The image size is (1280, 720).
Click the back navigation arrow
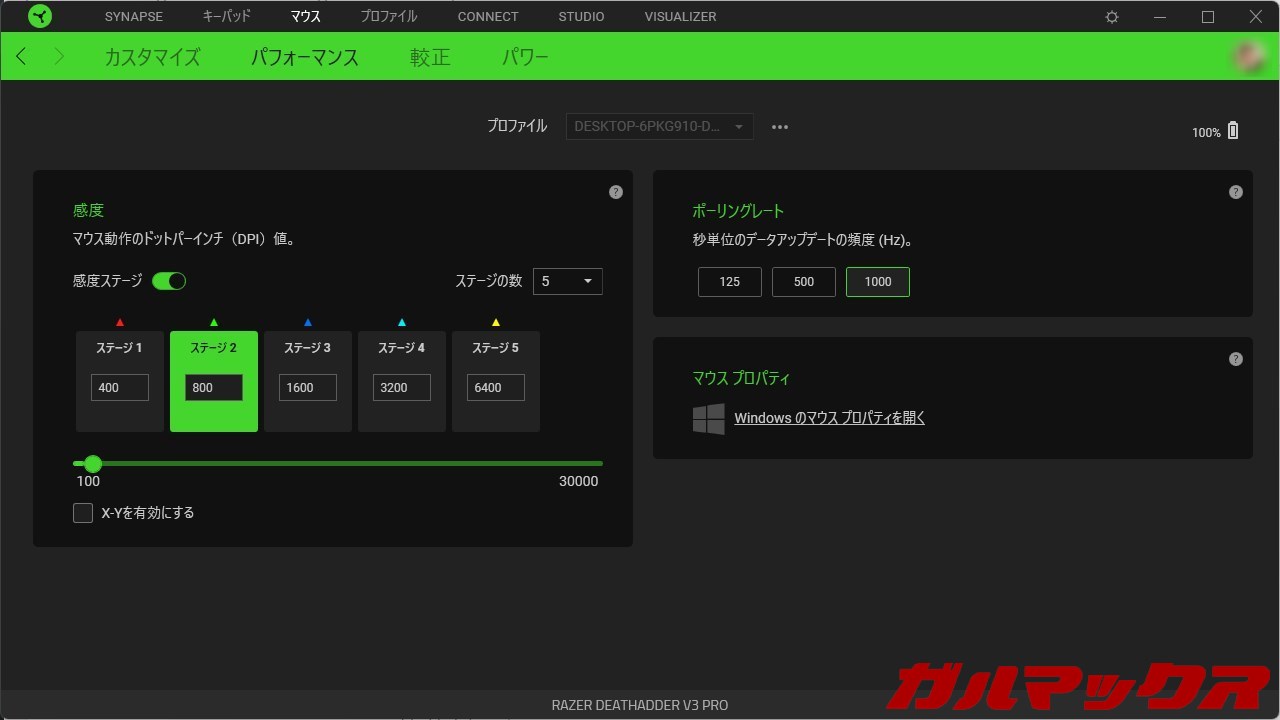(x=21, y=56)
